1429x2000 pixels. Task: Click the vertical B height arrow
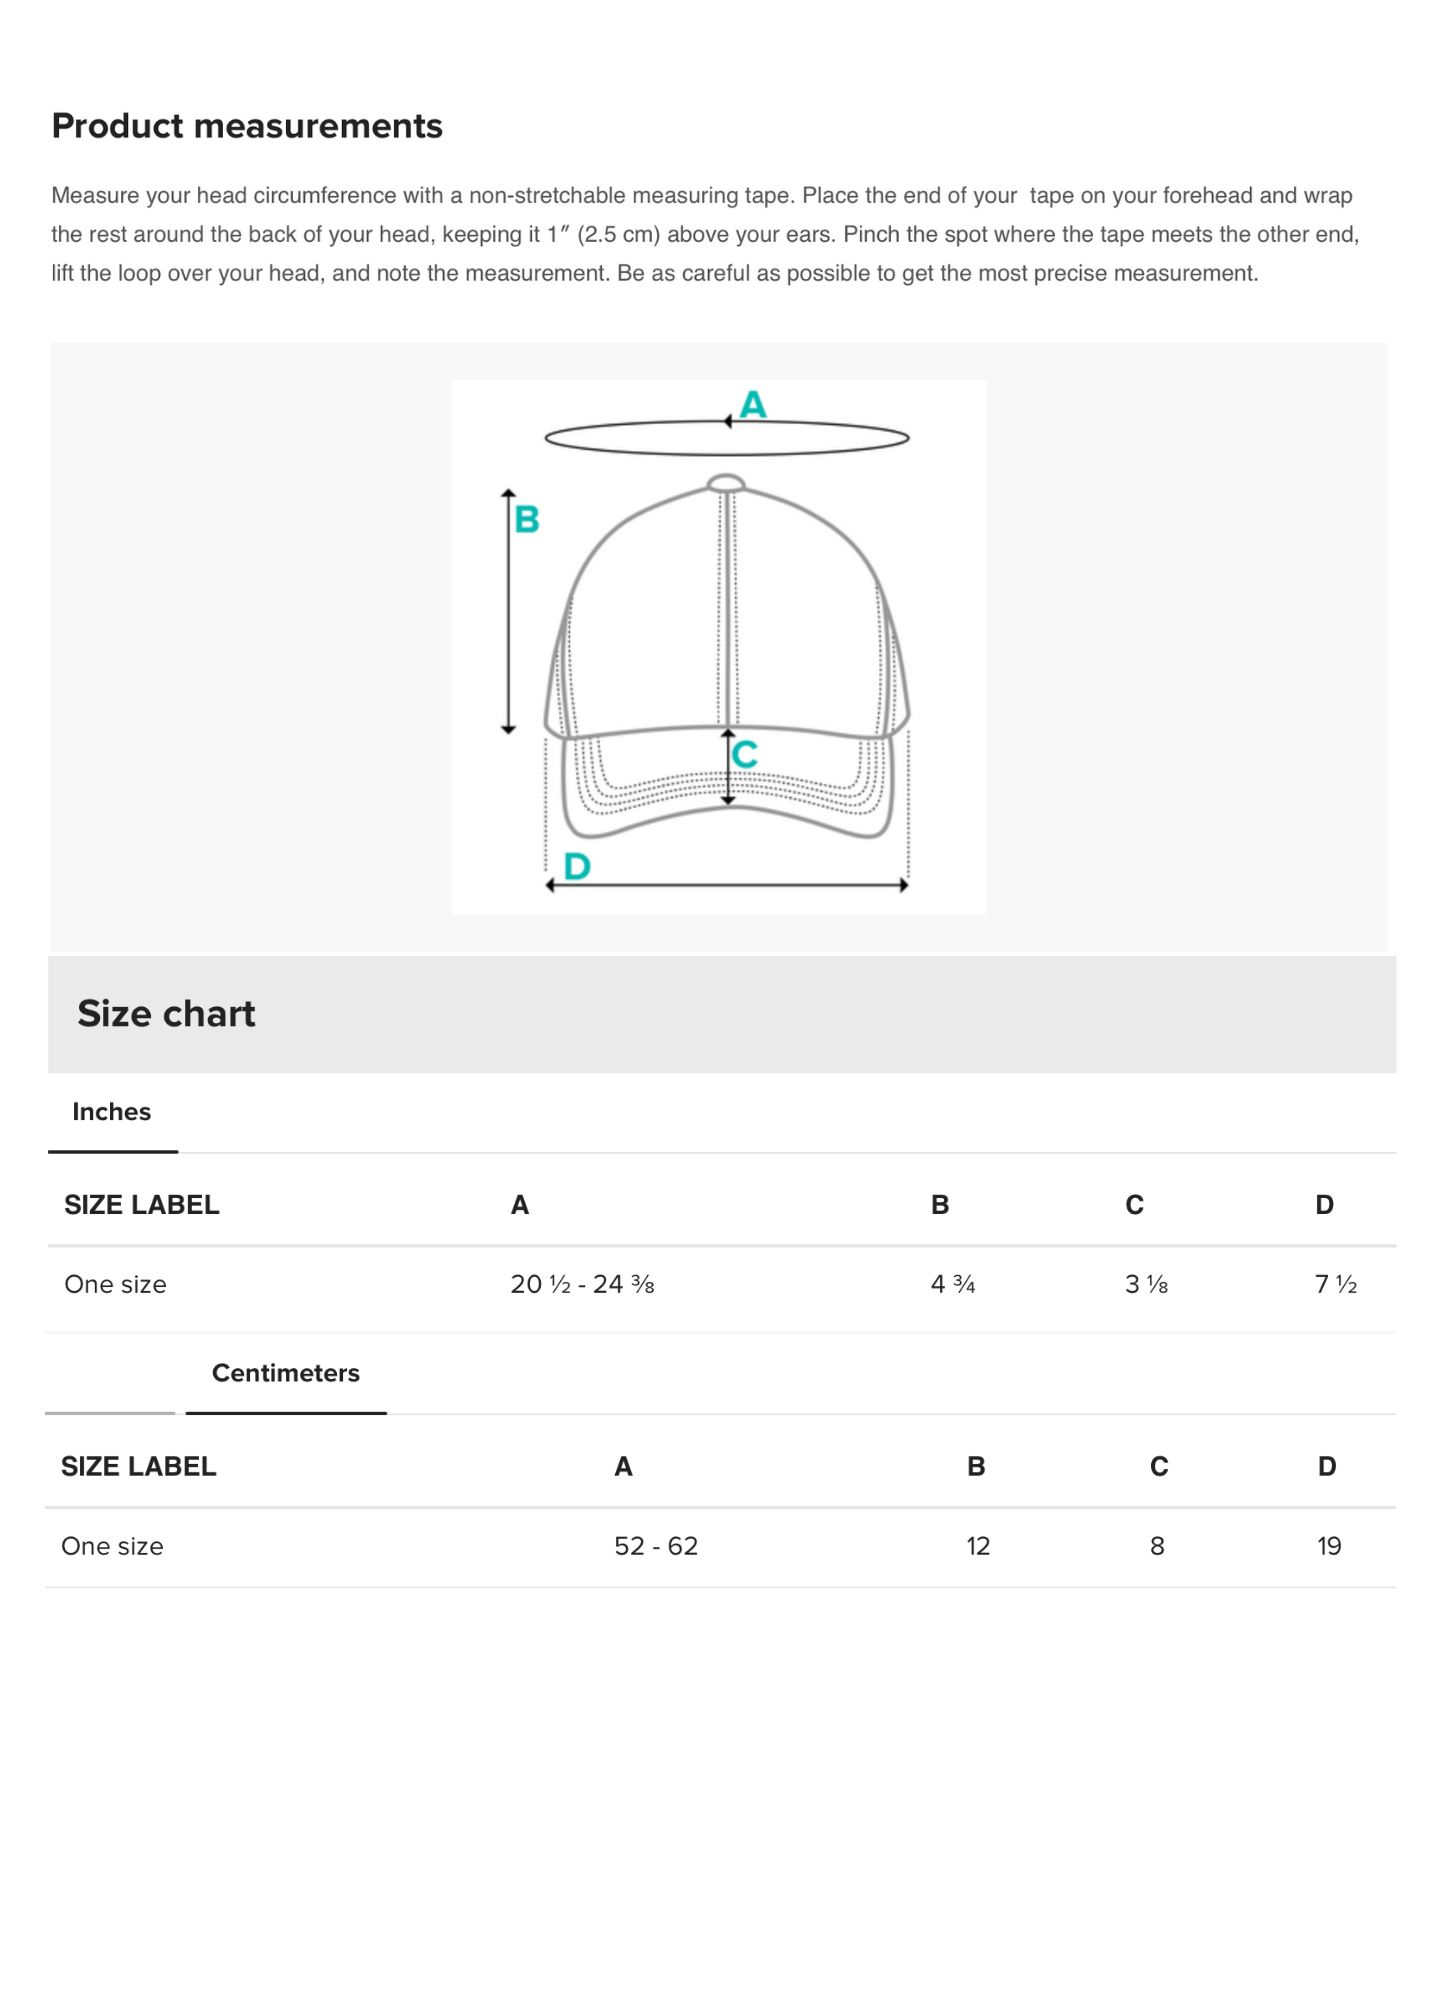click(508, 612)
